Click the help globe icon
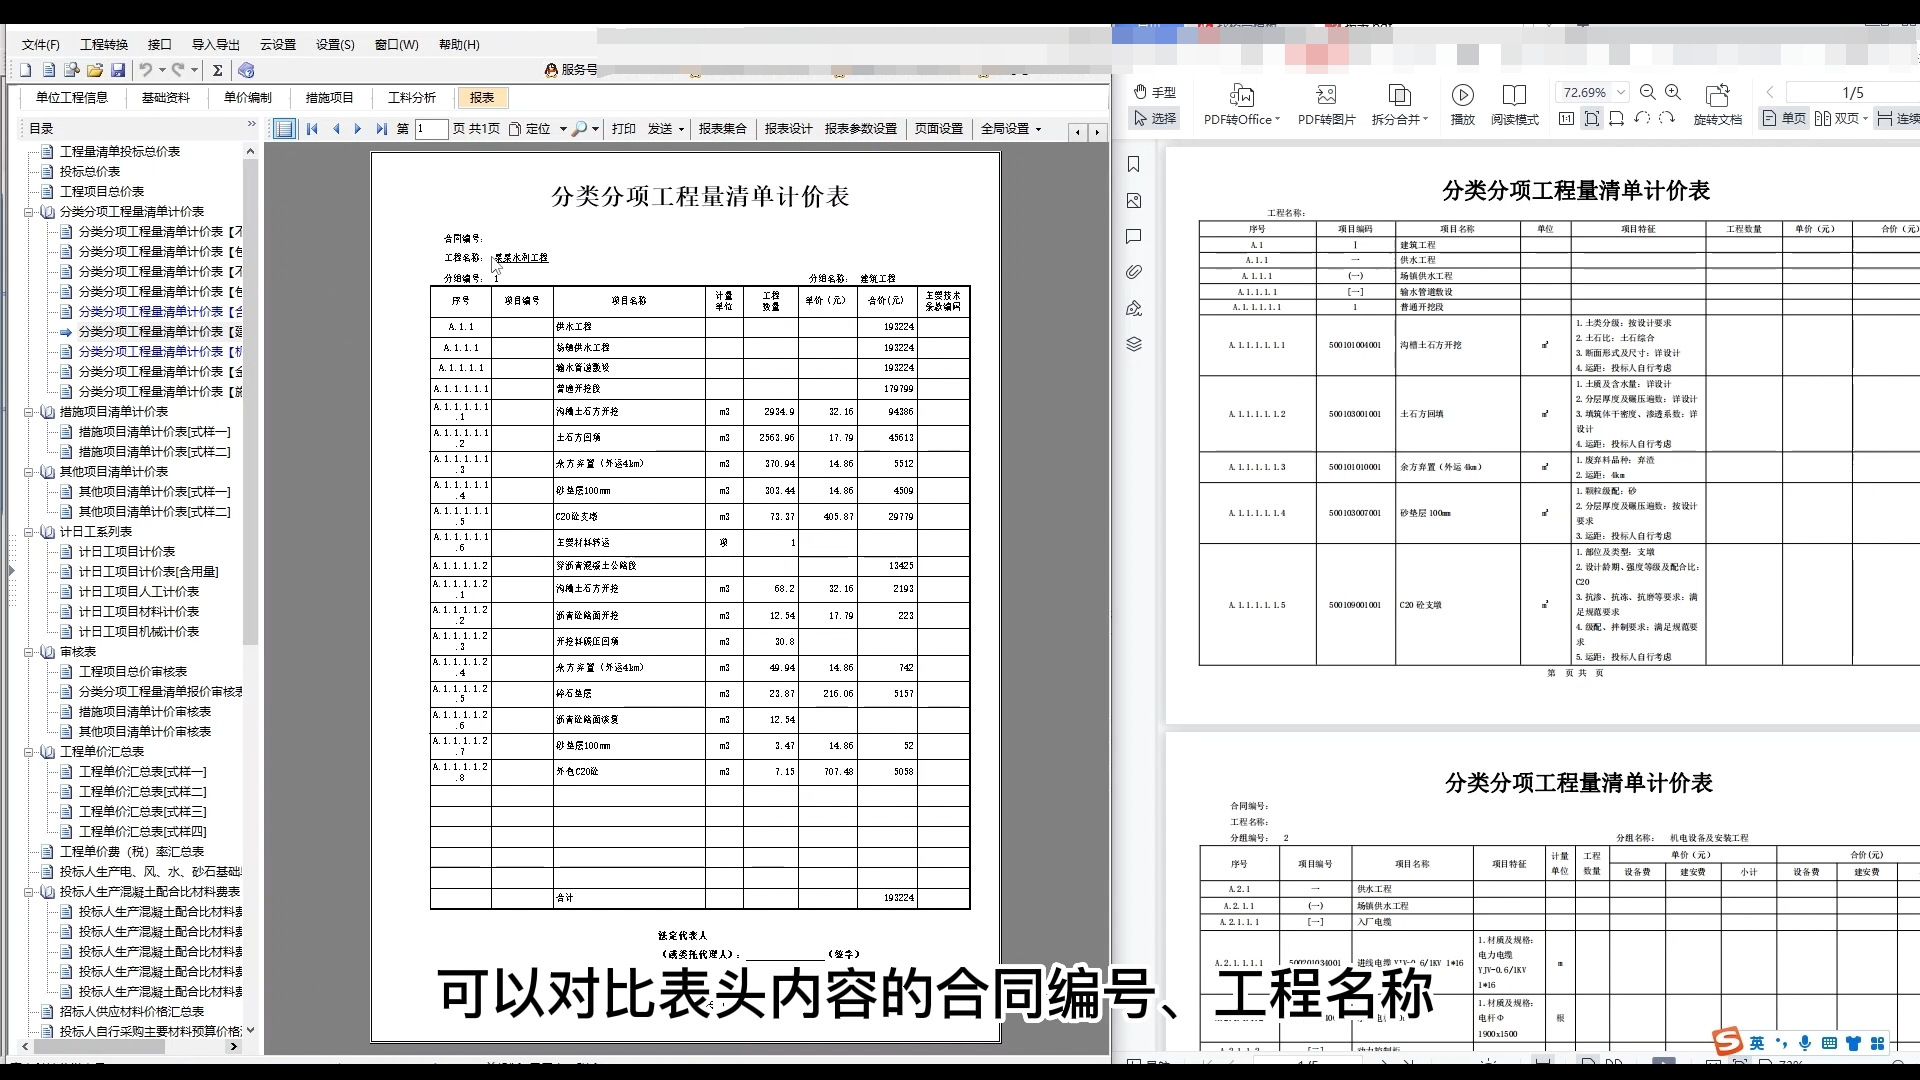 tap(246, 70)
